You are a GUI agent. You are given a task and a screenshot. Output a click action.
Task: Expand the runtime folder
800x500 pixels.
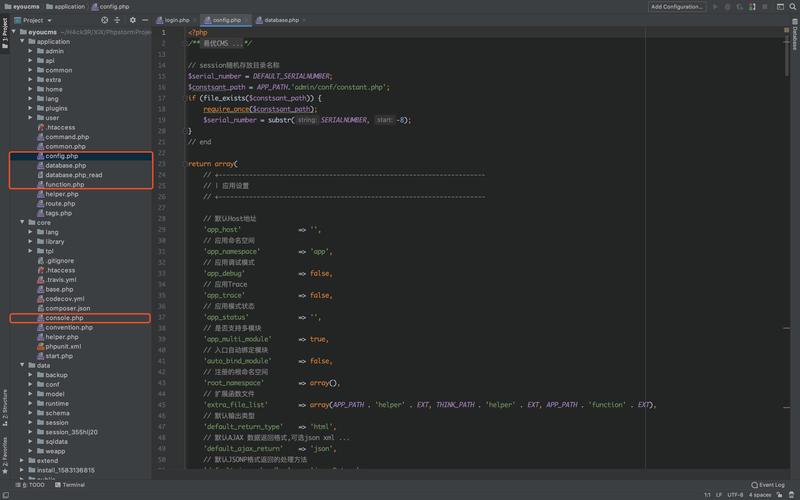pyautogui.click(x=31, y=403)
